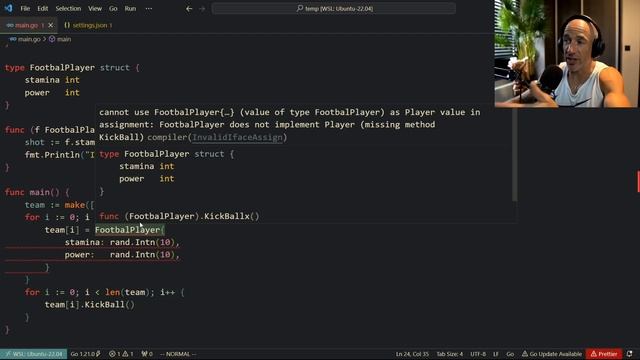Open the Edit menu
The height and width of the screenshot is (360, 640).
[x=42, y=8]
